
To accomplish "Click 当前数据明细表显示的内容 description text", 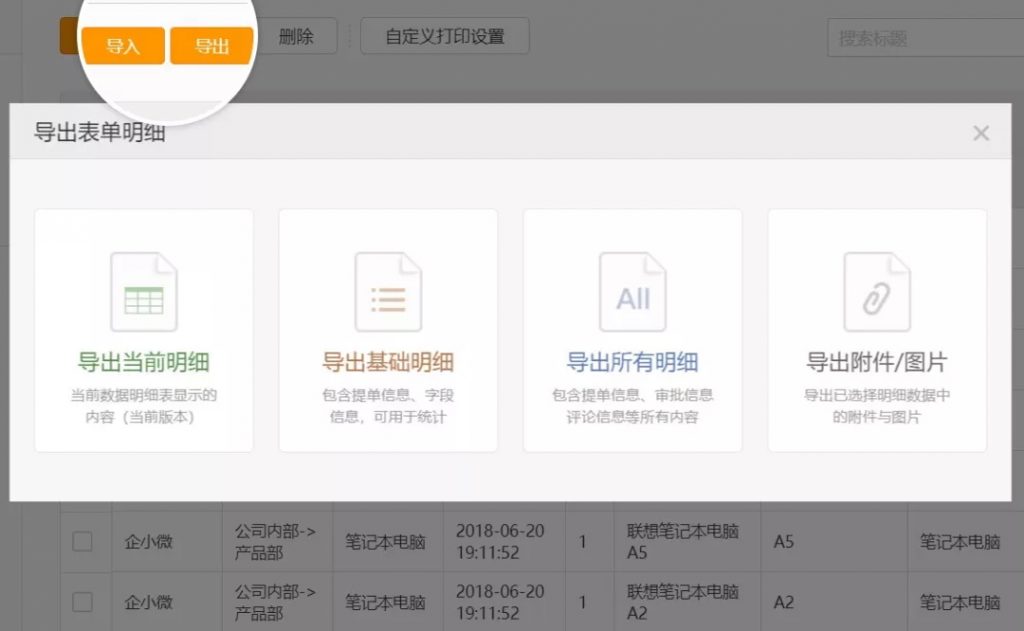I will 143,405.
